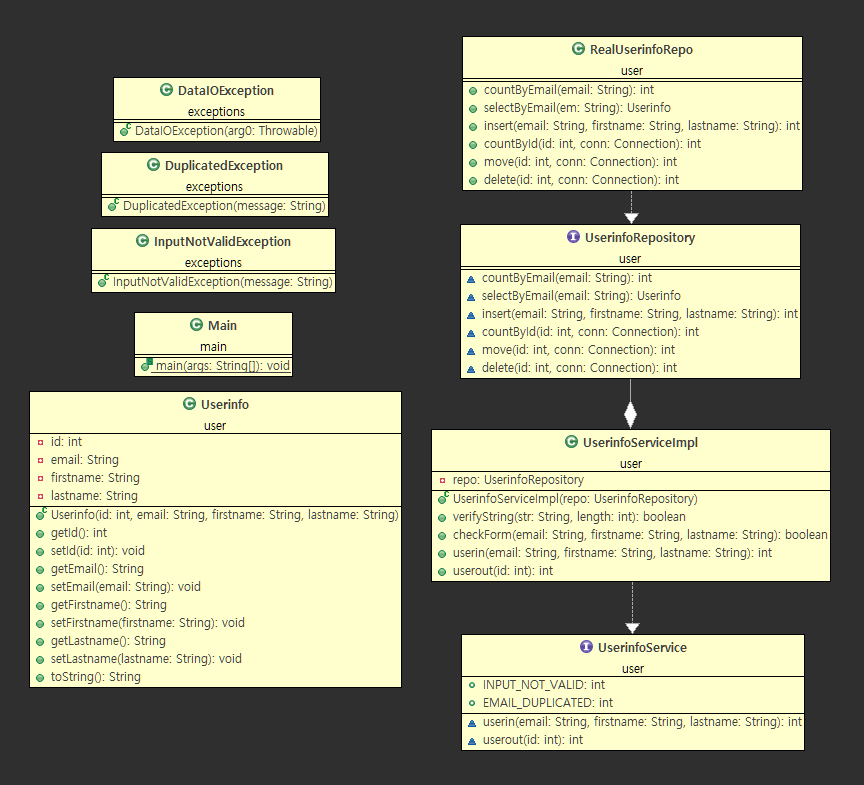
Task: Click the private field icon beside lastname: String
Action: pos(40,496)
